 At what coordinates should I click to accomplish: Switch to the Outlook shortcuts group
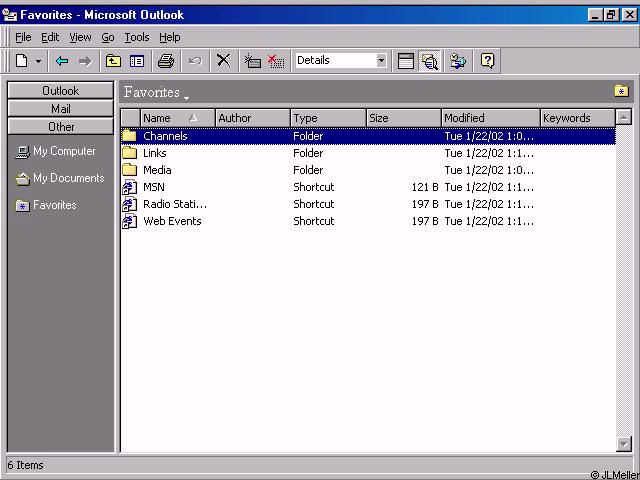coord(60,90)
